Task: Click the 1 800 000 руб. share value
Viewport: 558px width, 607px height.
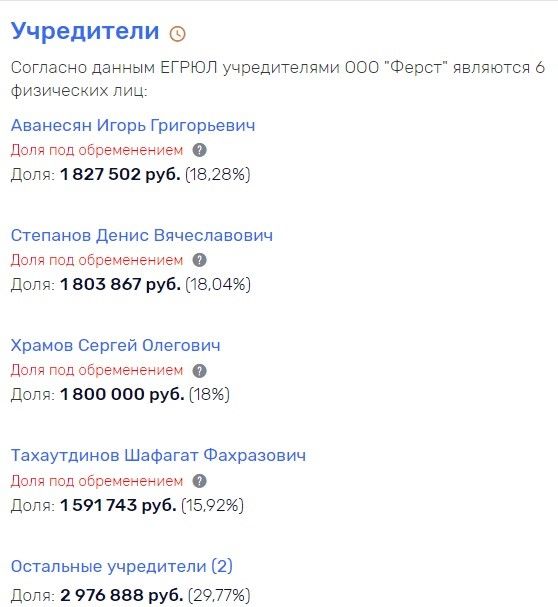Action: pyautogui.click(x=122, y=394)
